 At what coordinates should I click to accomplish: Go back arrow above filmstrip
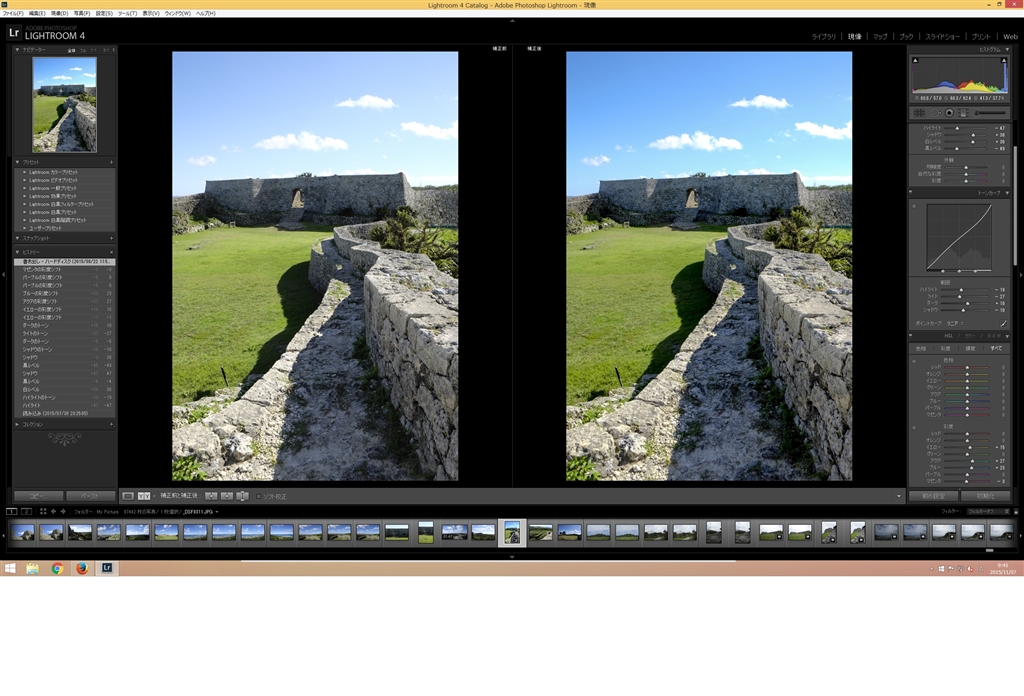(54, 511)
